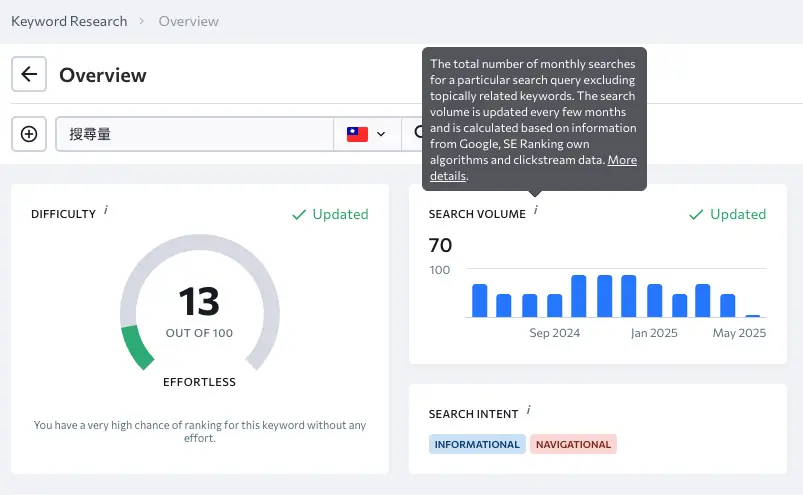The image size is (803, 495).
Task: Click the Search Volume info icon
Action: [535, 211]
